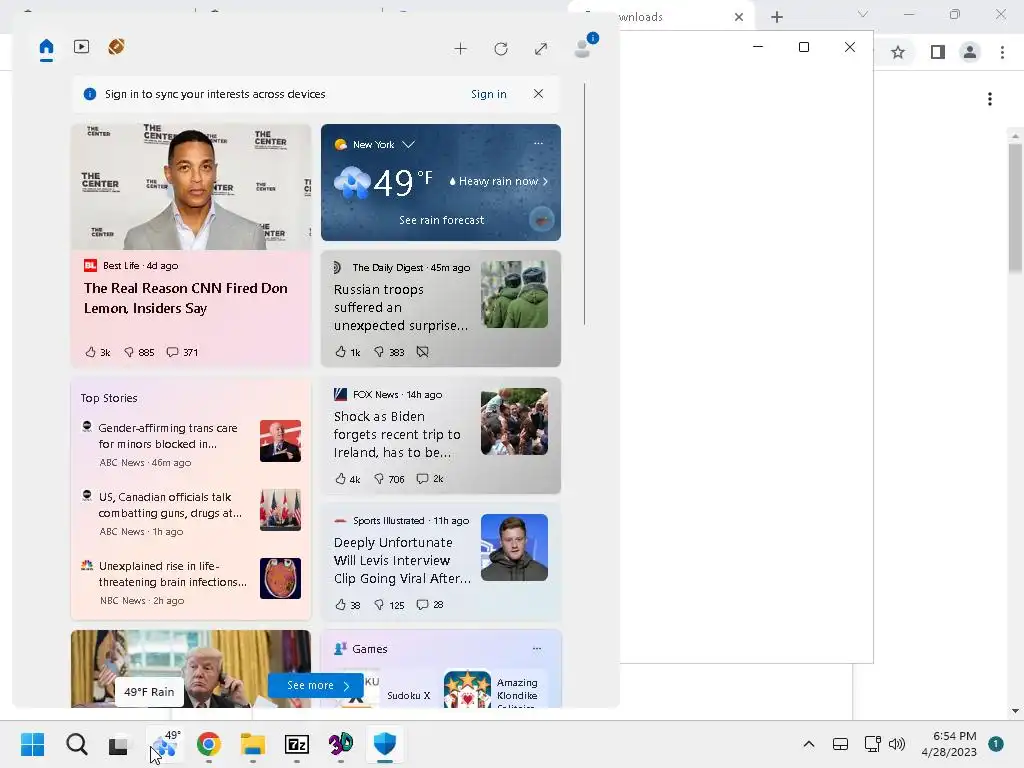Open volume control in system tray
Image resolution: width=1024 pixels, height=768 pixels.
897,744
